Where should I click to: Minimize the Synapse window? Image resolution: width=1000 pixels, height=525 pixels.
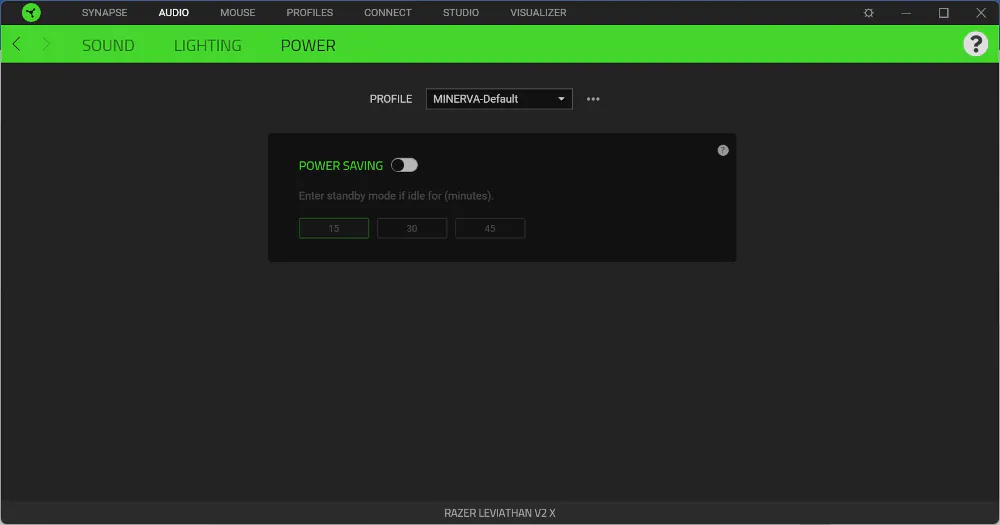tap(906, 13)
